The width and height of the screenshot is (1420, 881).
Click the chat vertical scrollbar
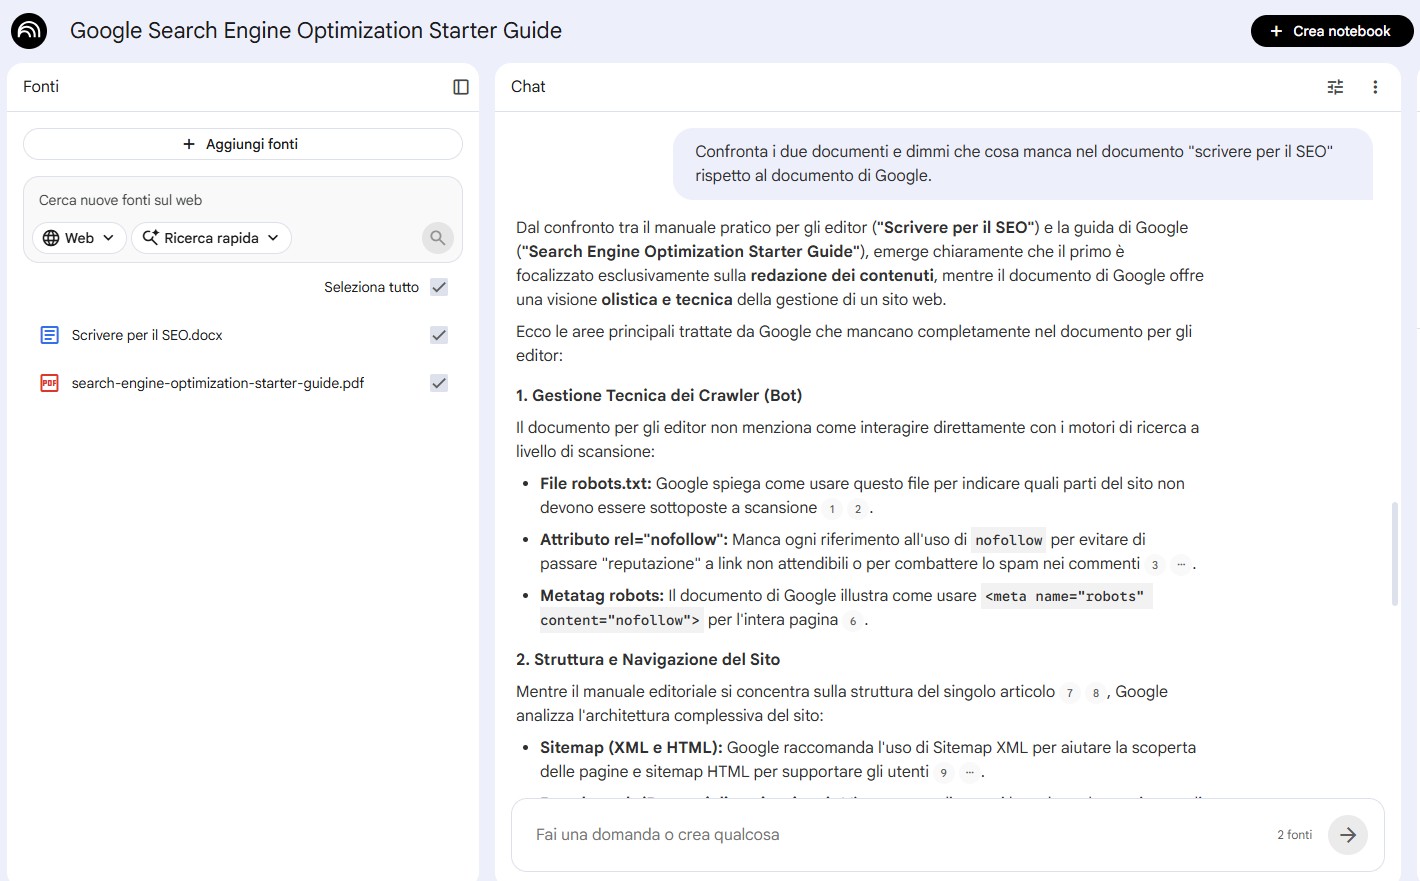coord(1395,554)
